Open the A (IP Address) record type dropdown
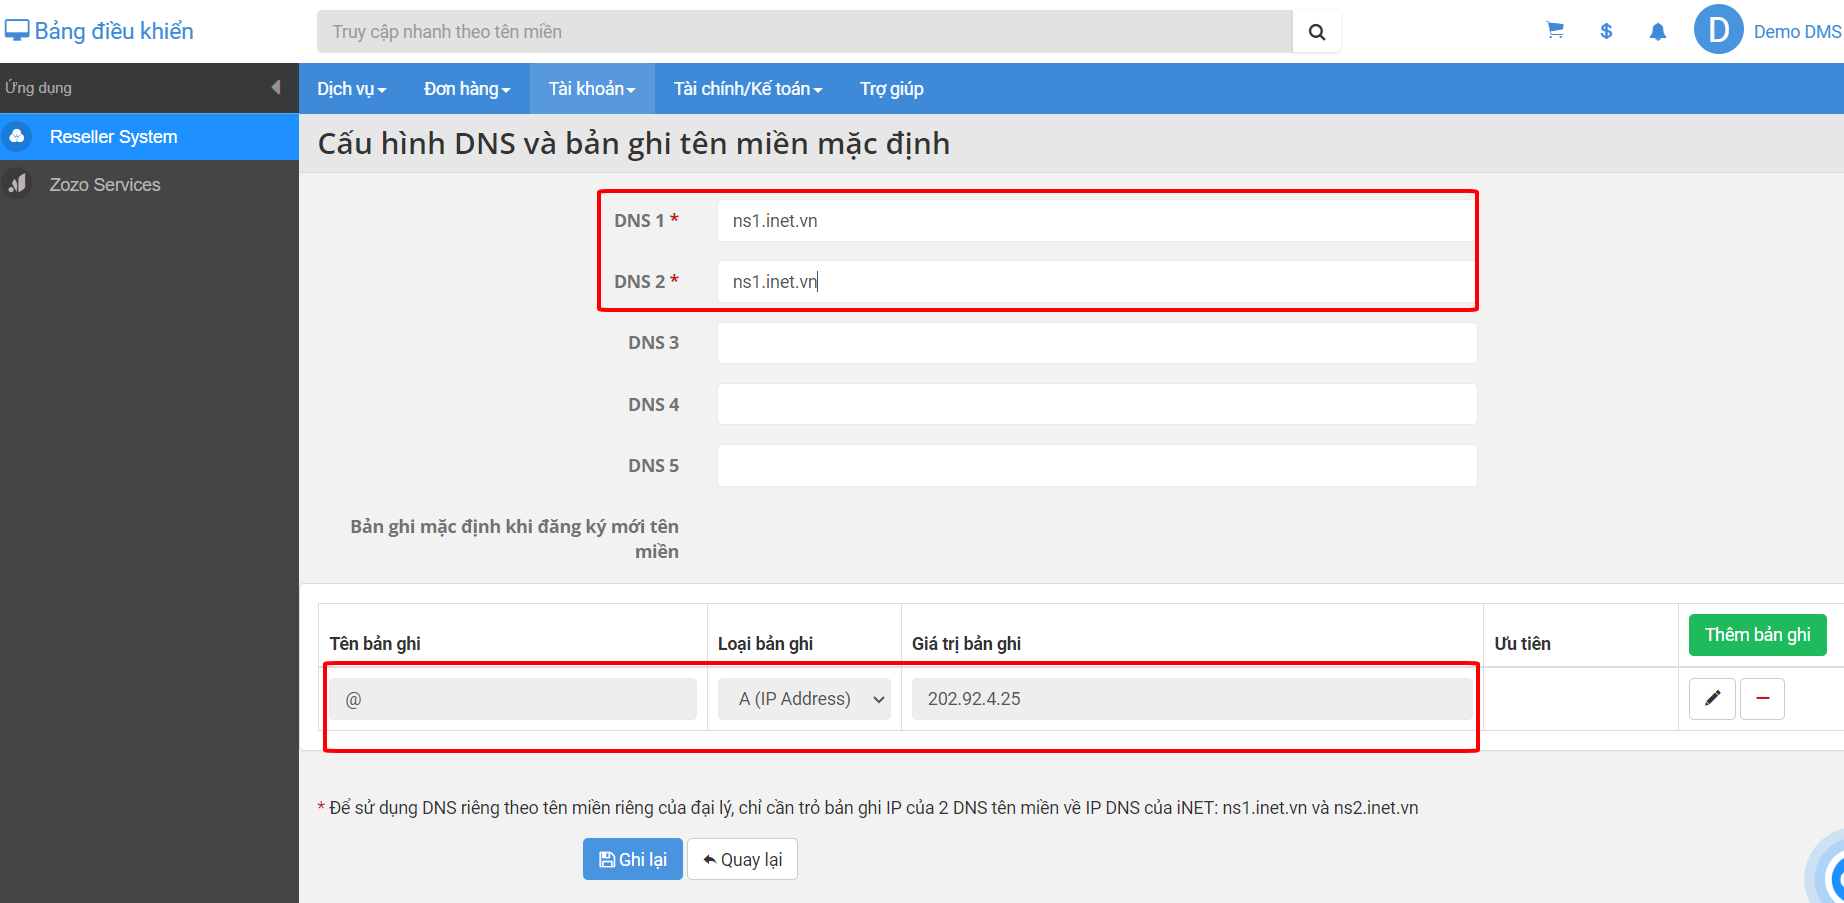Image resolution: width=1844 pixels, height=903 pixels. coord(804,699)
